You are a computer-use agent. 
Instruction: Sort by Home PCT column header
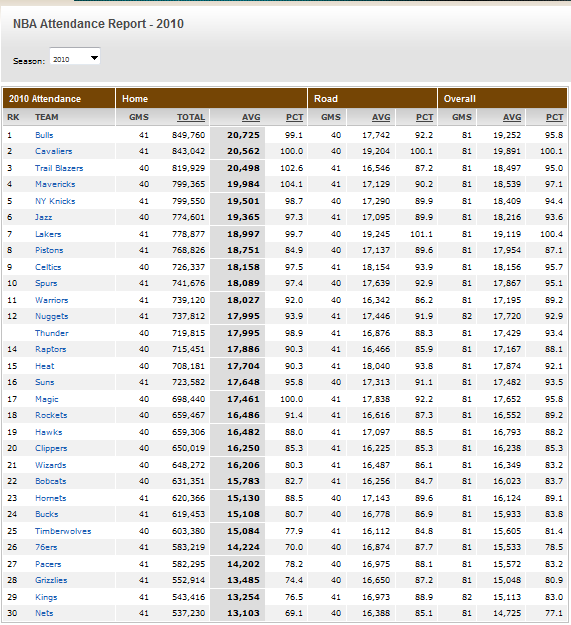click(294, 117)
